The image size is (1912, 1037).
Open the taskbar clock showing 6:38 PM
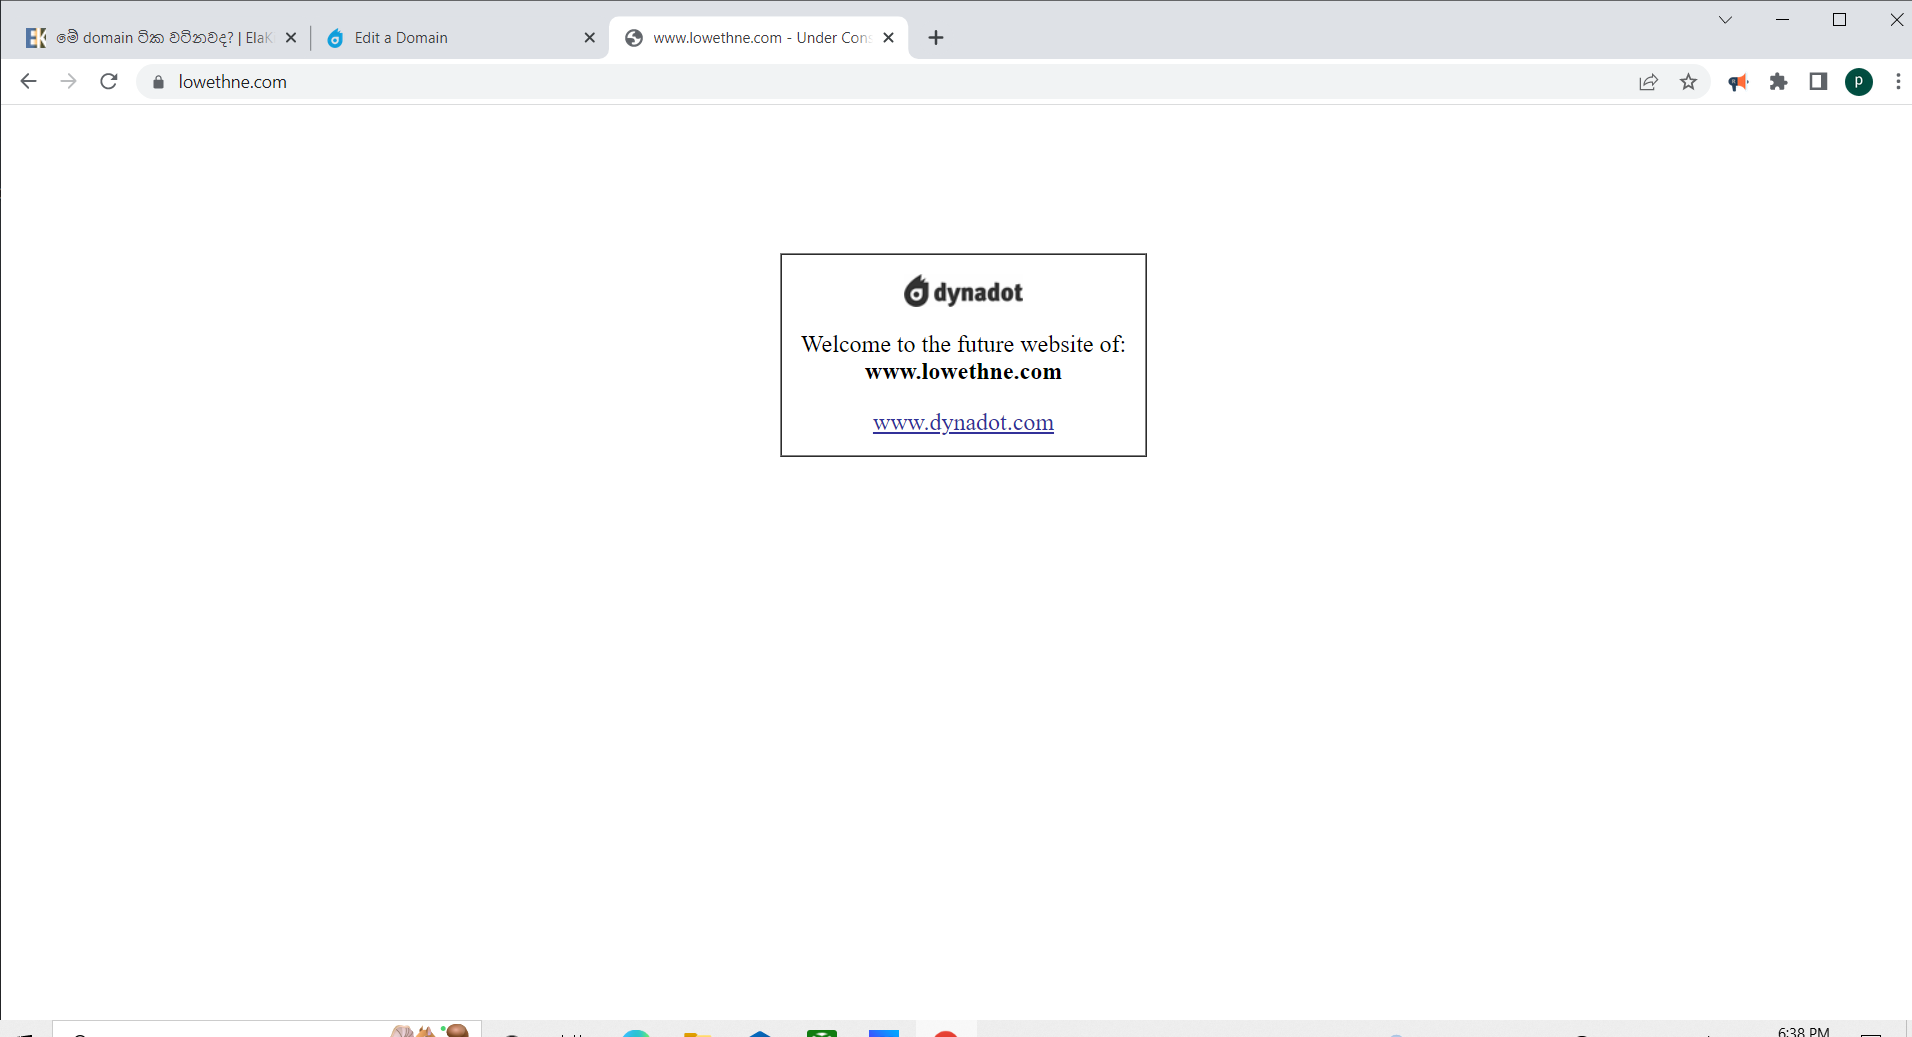[x=1803, y=1031]
